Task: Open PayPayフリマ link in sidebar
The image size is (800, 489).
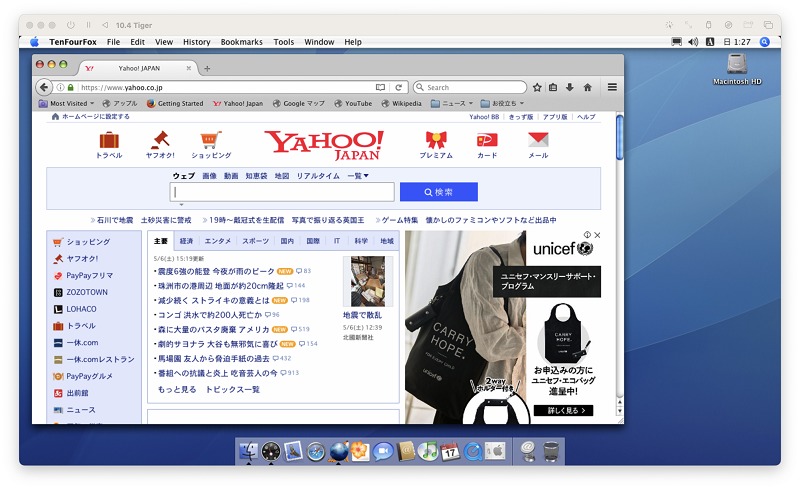Action: [x=89, y=276]
